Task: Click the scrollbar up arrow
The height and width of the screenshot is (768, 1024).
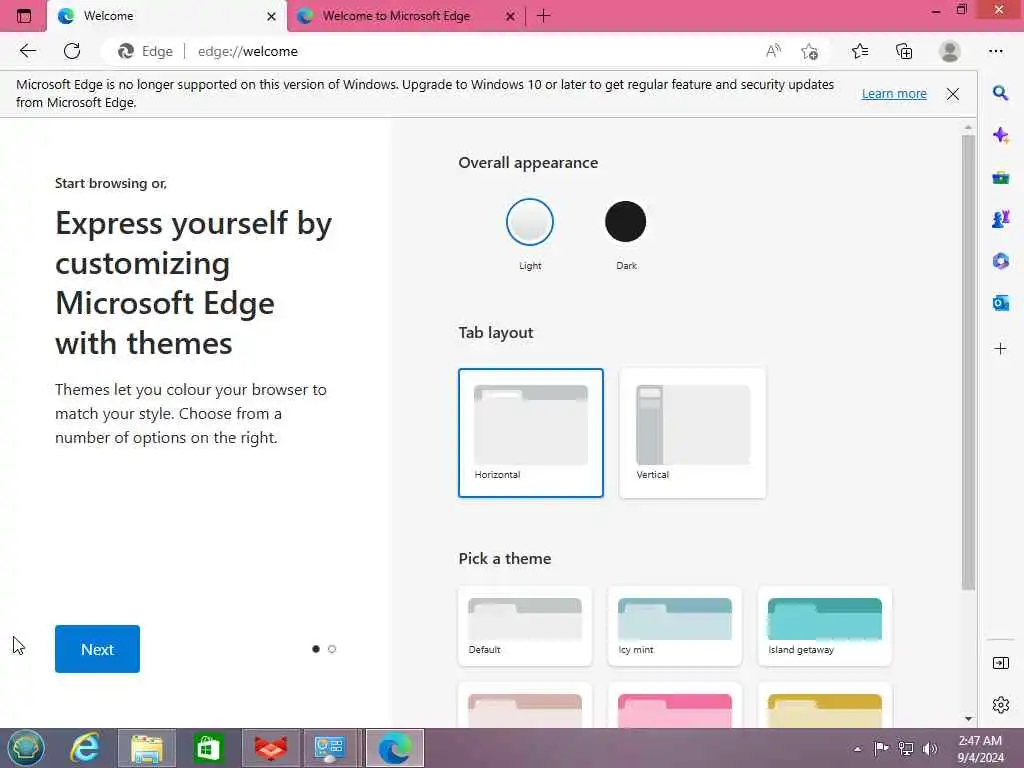Action: (968, 127)
